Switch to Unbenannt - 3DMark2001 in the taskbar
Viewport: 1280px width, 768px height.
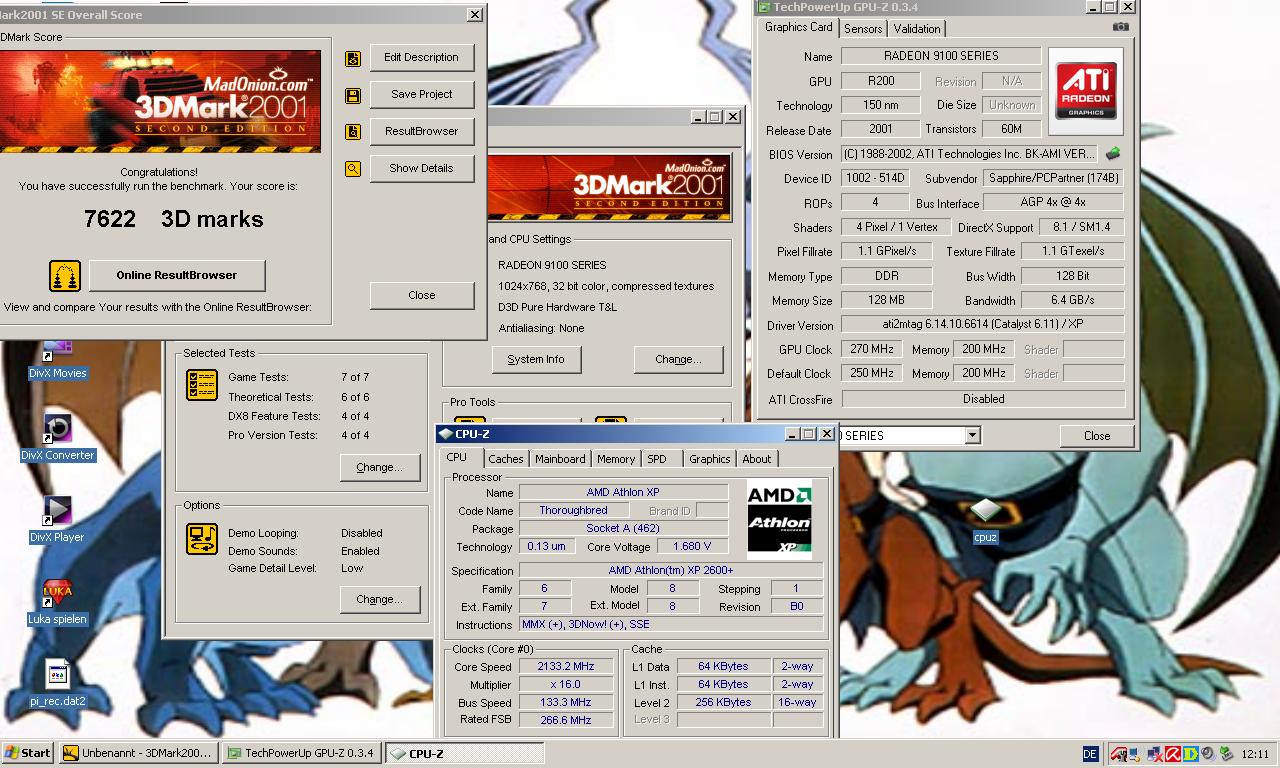pyautogui.click(x=138, y=754)
